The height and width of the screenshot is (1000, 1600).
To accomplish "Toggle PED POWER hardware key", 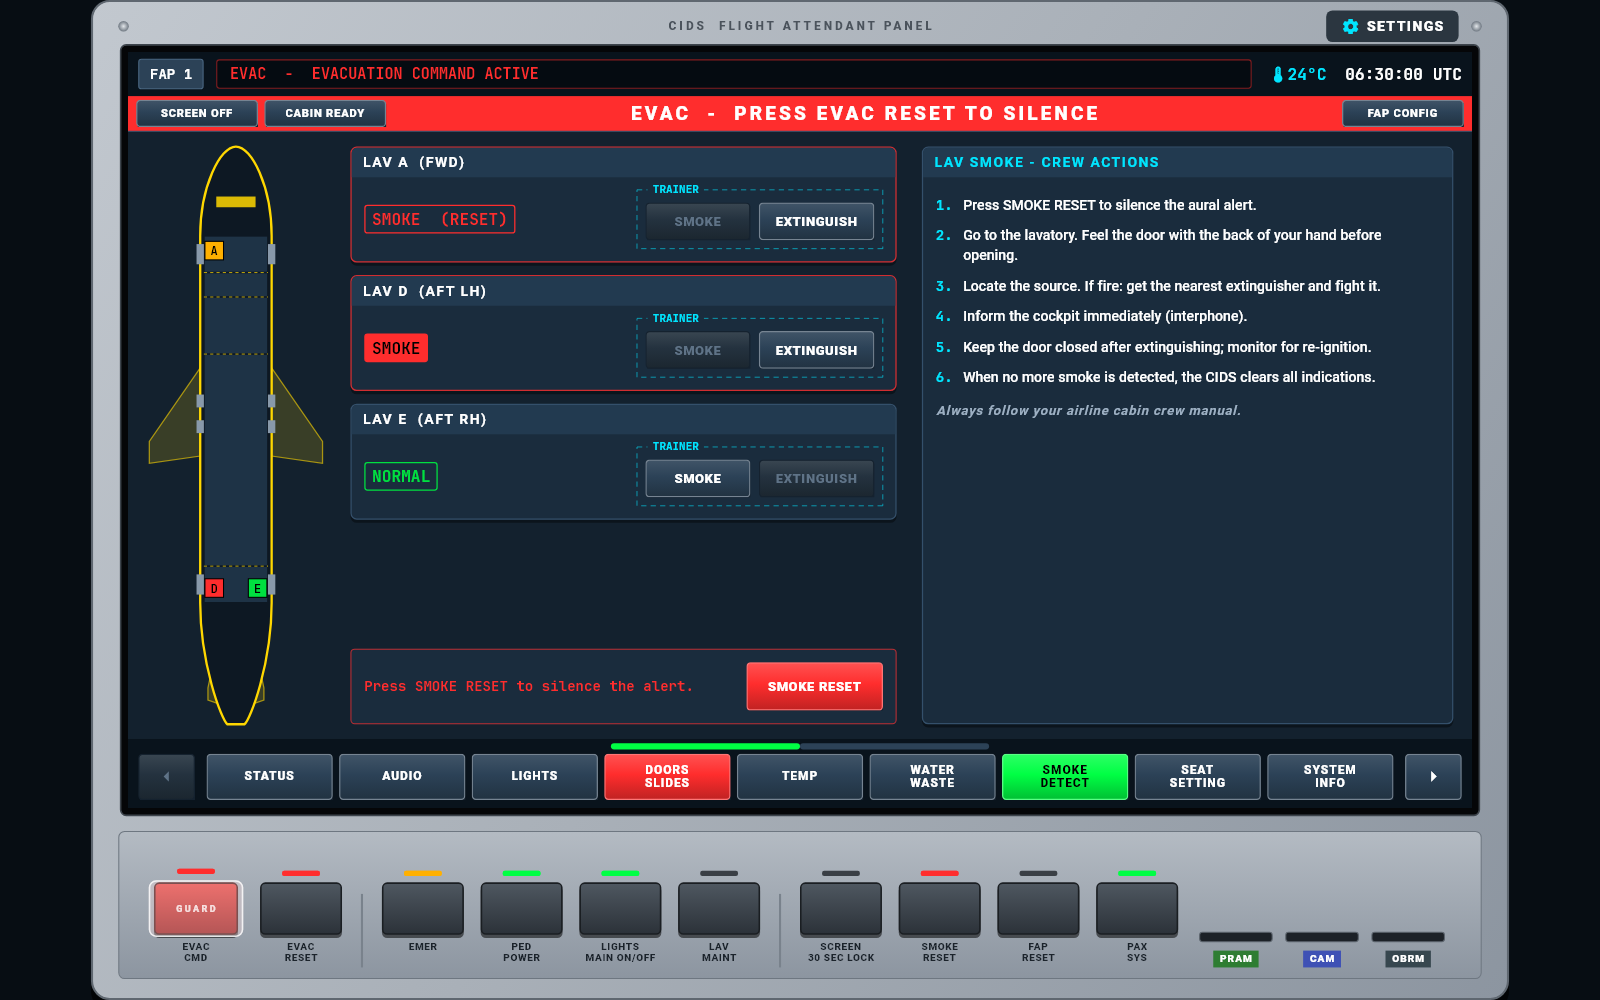I will (x=522, y=909).
